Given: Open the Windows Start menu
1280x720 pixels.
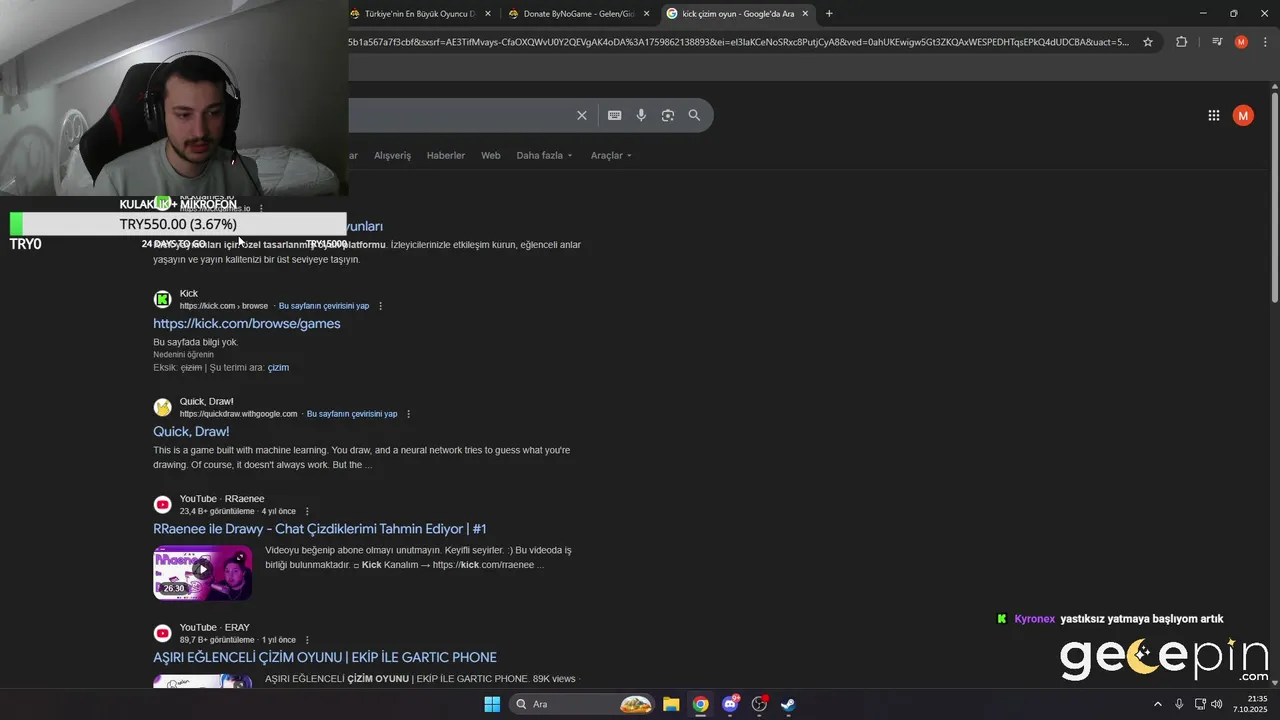Looking at the screenshot, I should pos(492,704).
